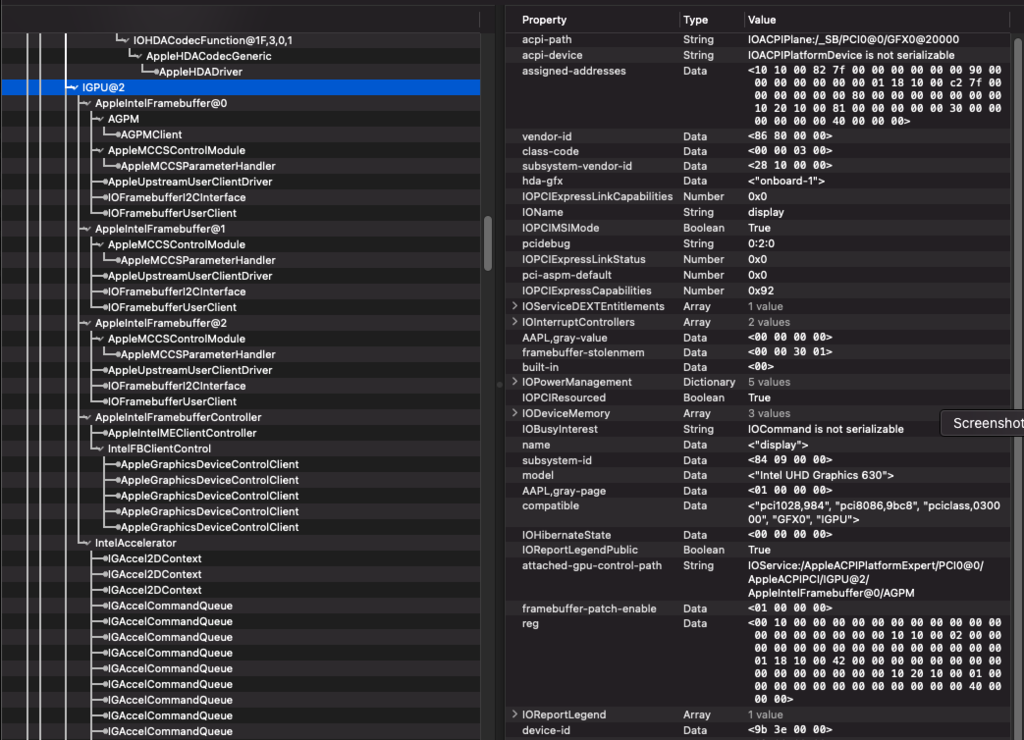The height and width of the screenshot is (740, 1024).
Task: Select the IntelFBClientControl tree item
Action: coord(159,449)
